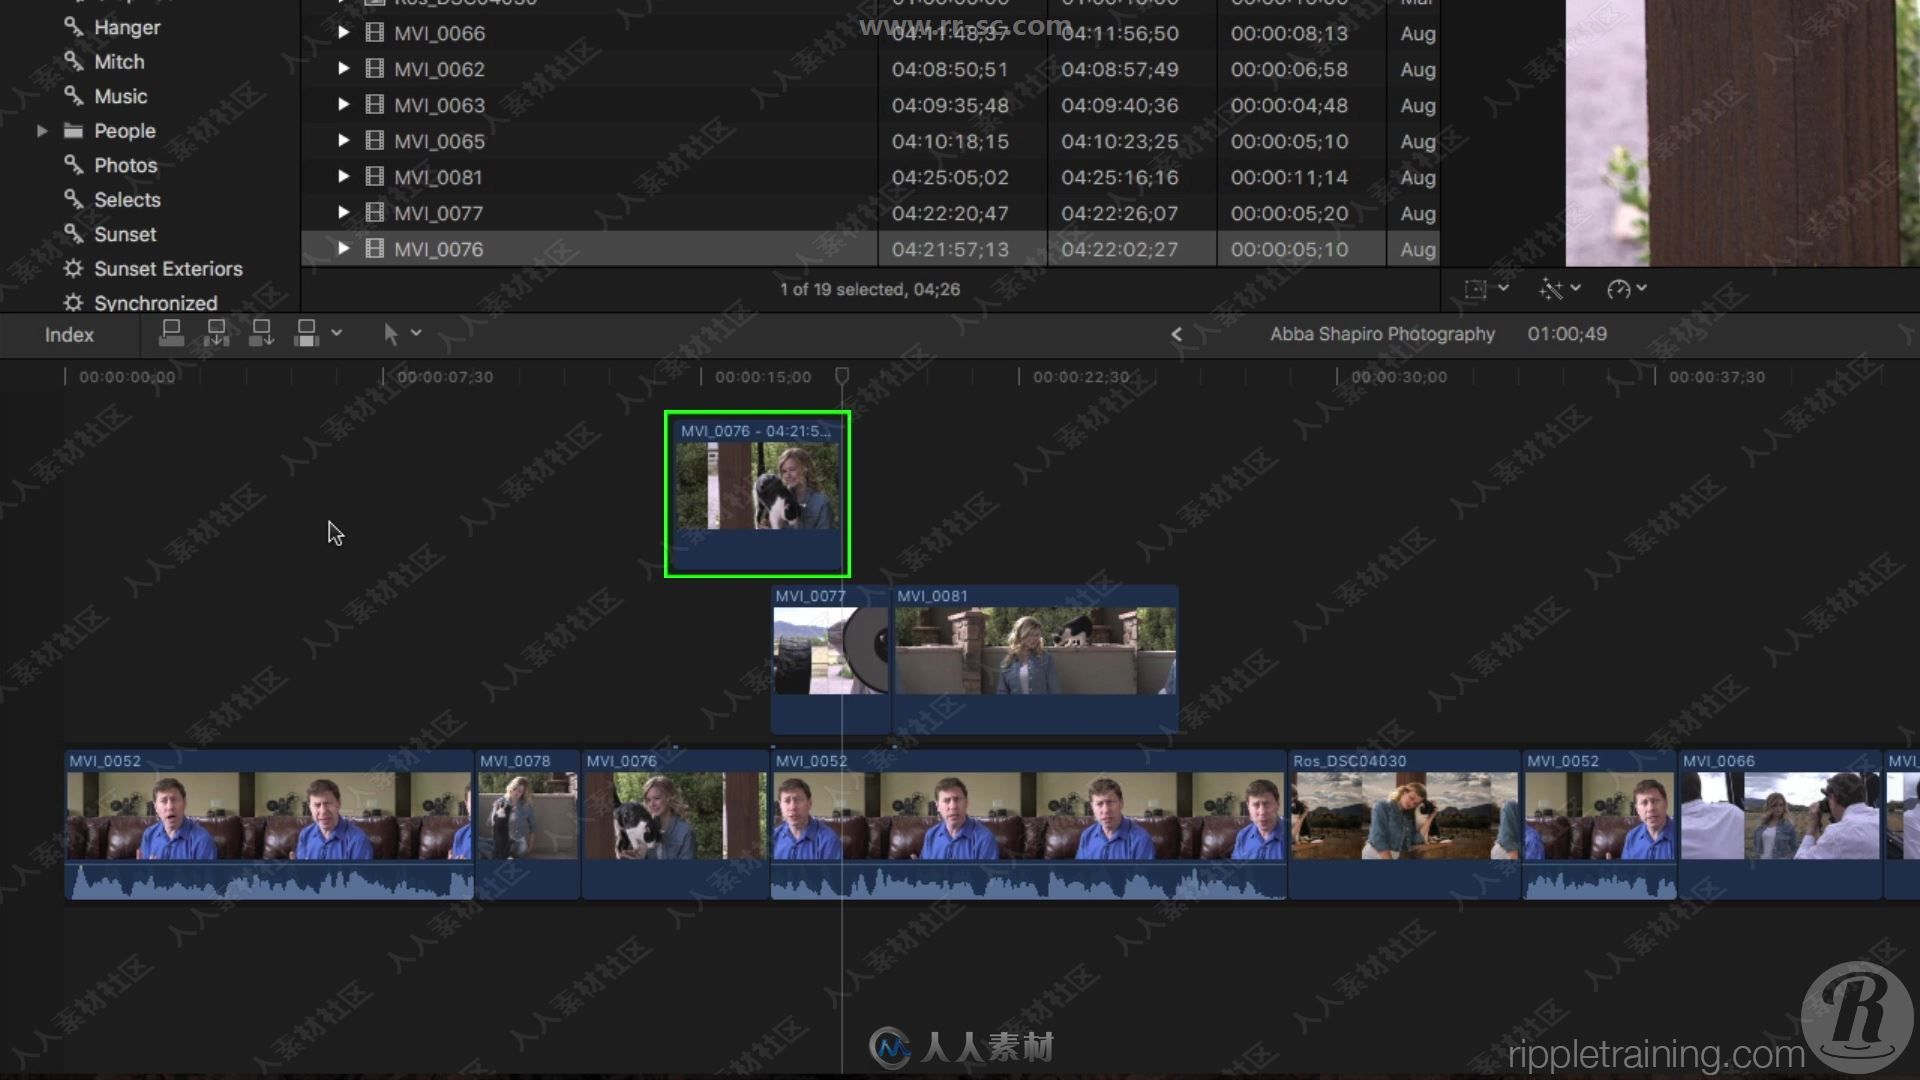1920x1080 pixels.
Task: Open the Selects smart collection
Action: [127, 198]
